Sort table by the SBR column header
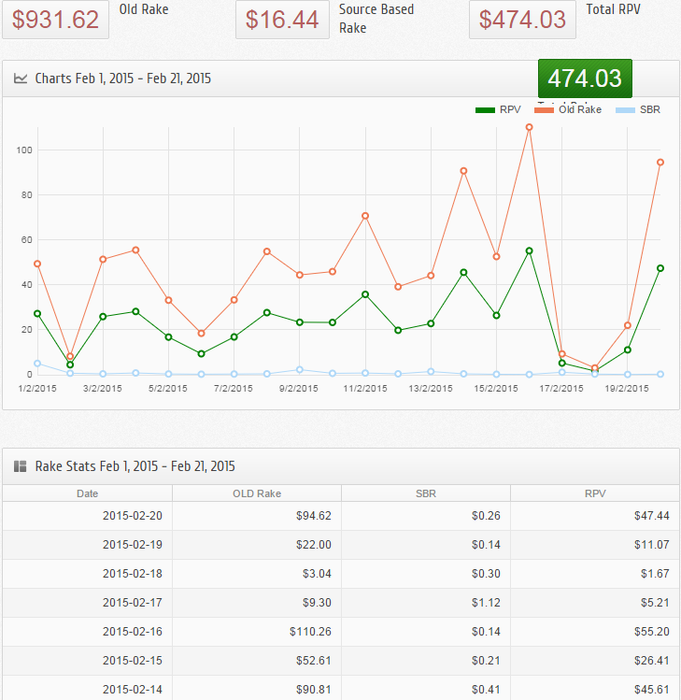This screenshot has height=700, width=681. pos(426,493)
